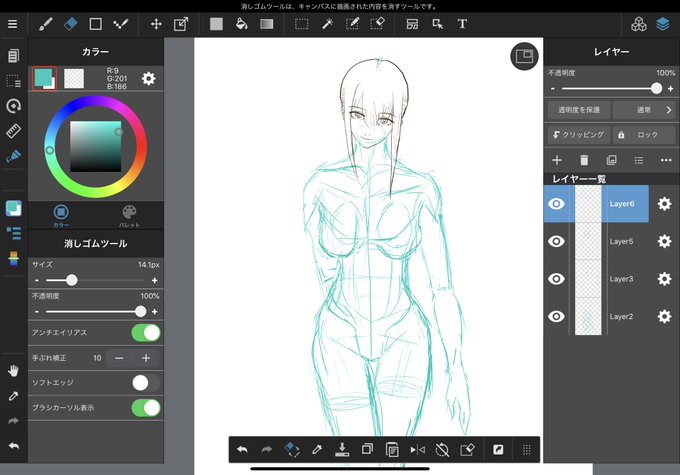Open Layer5 settings gear

(664, 241)
